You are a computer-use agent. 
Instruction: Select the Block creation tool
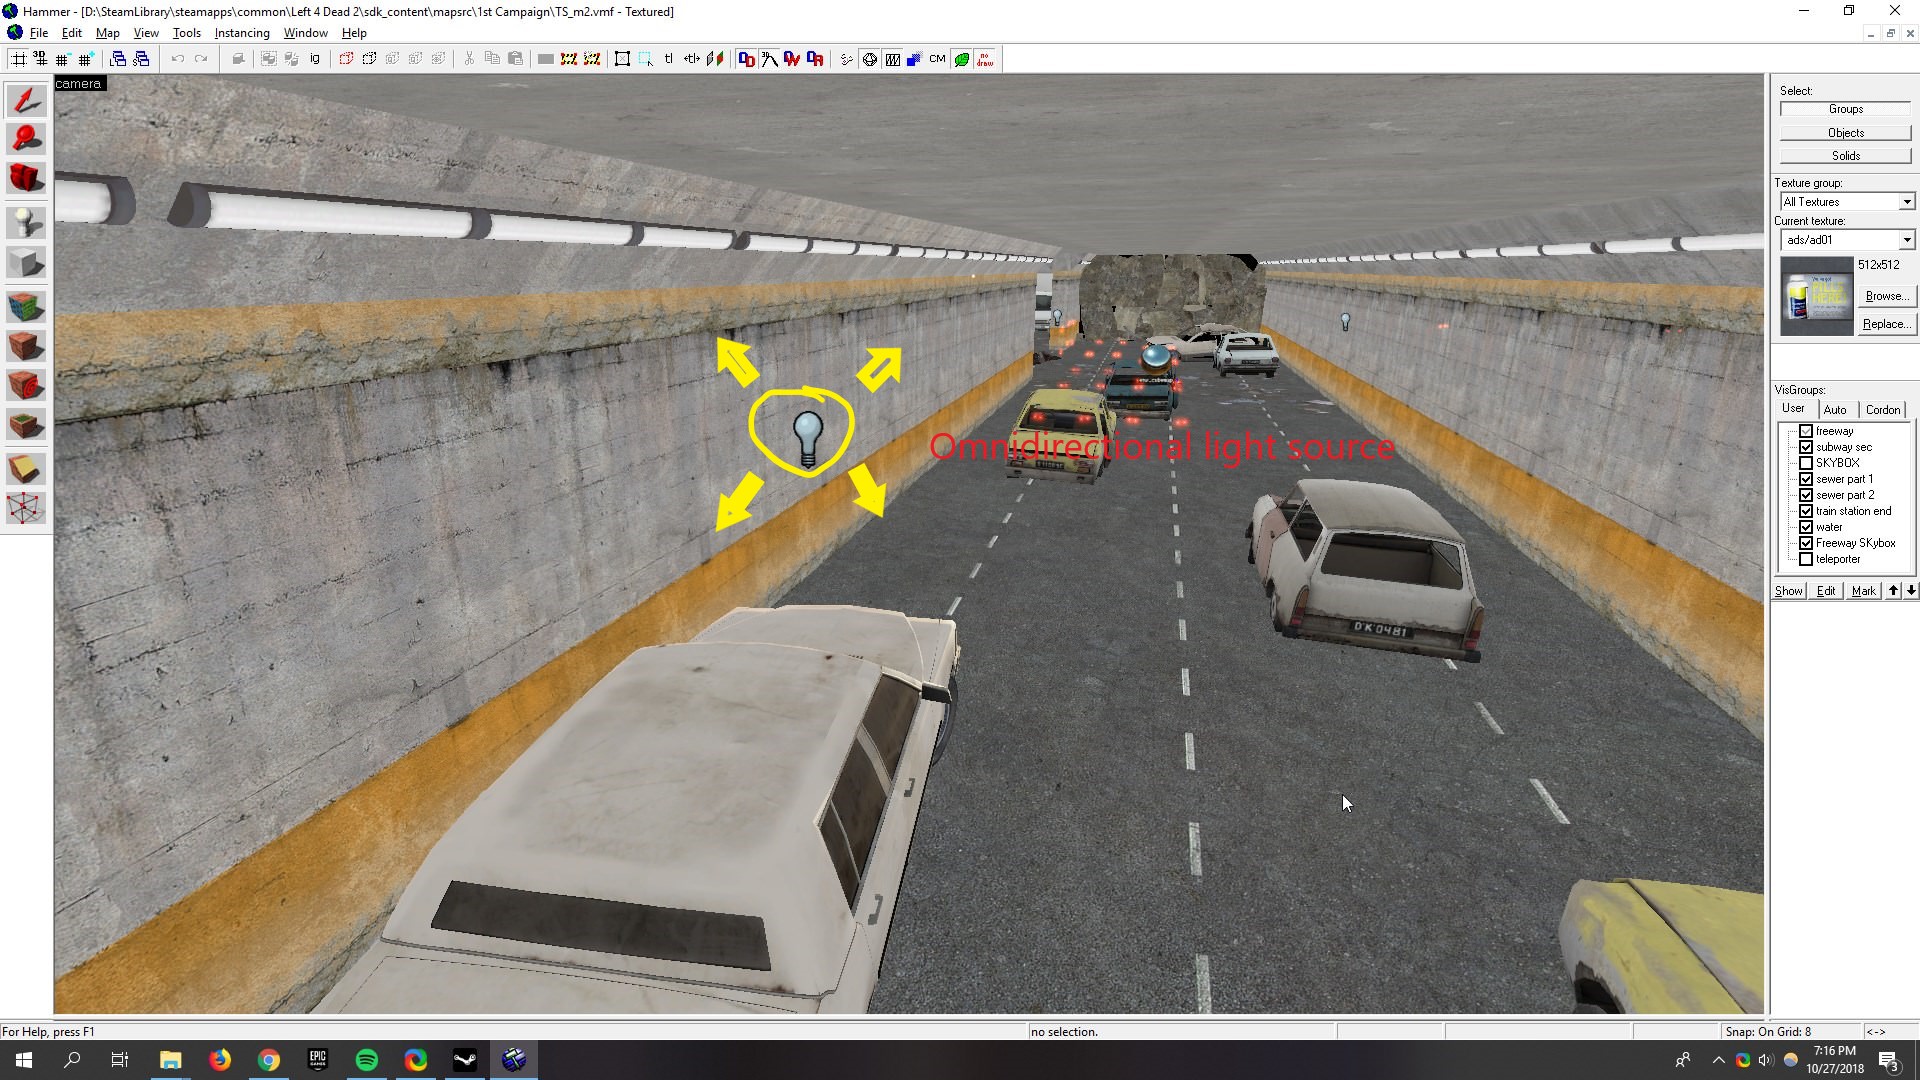(26, 263)
